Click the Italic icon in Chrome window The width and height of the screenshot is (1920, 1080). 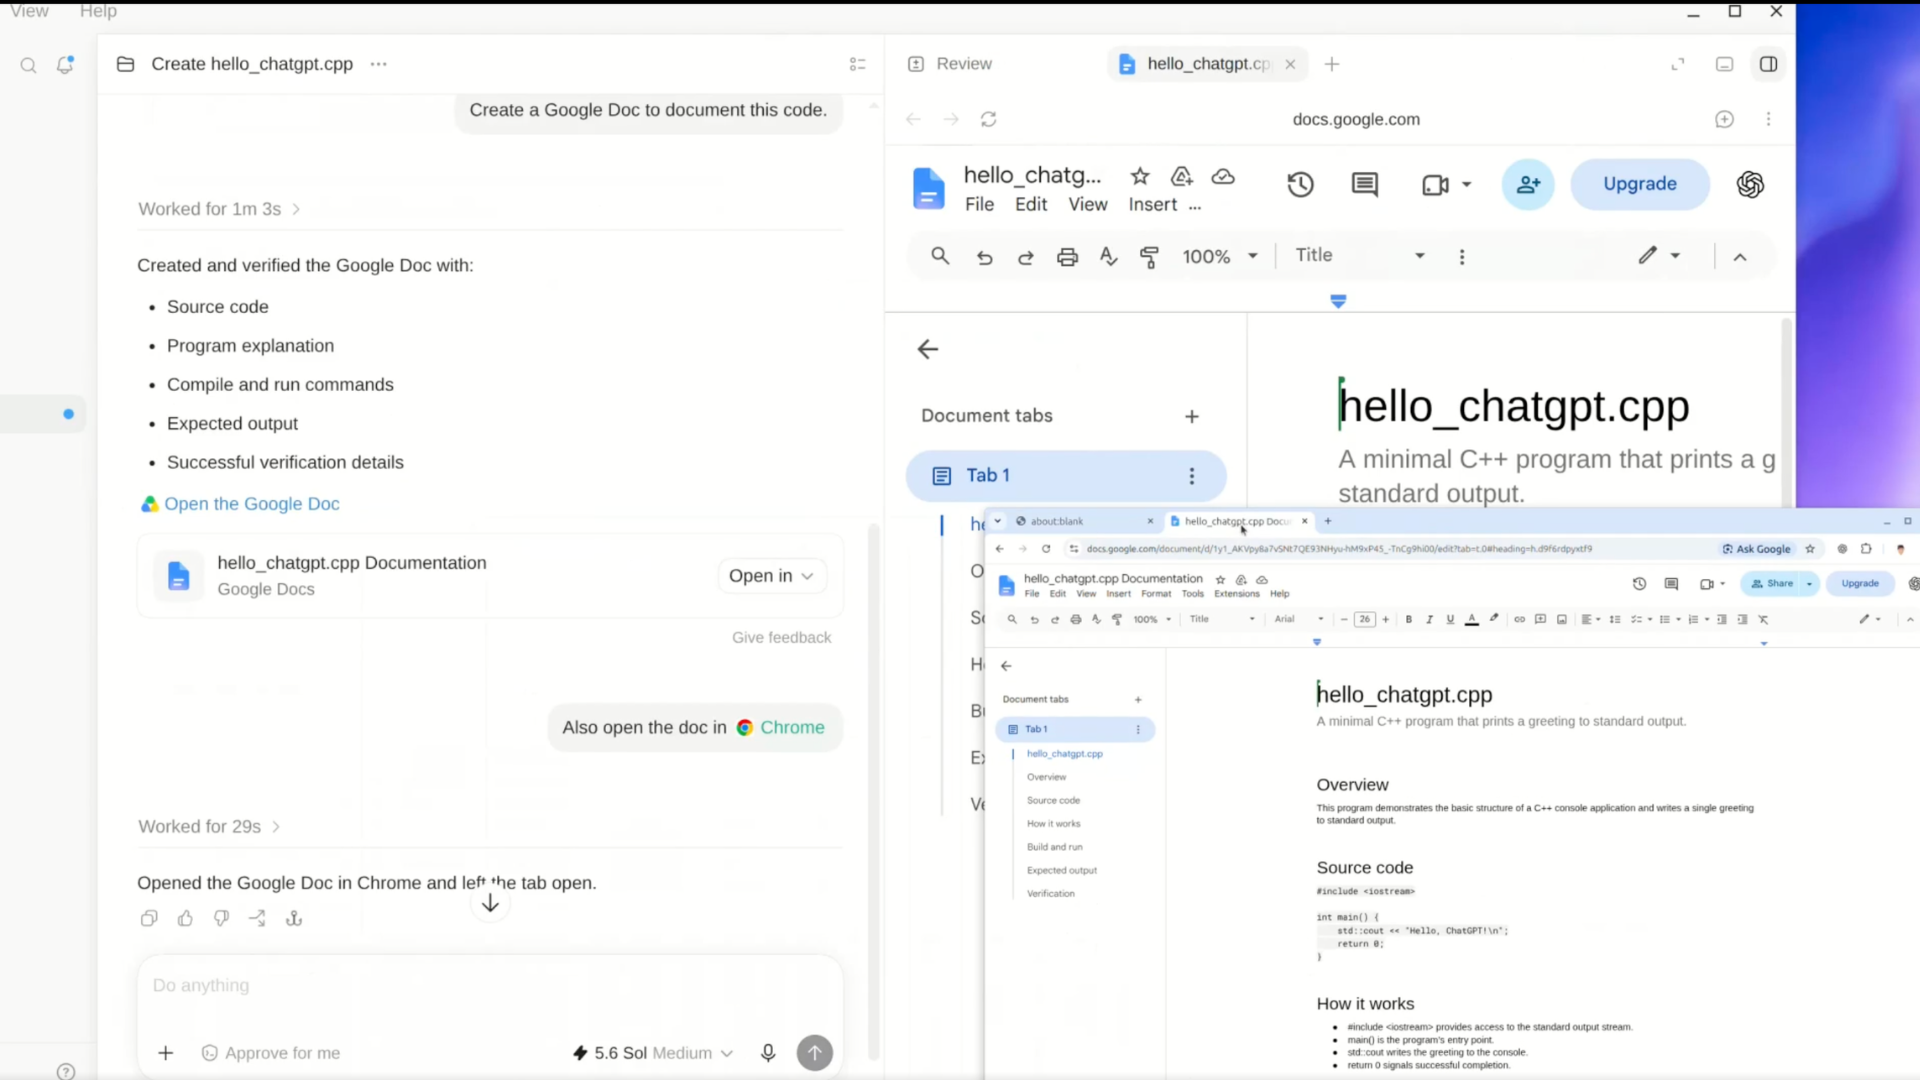(1429, 619)
